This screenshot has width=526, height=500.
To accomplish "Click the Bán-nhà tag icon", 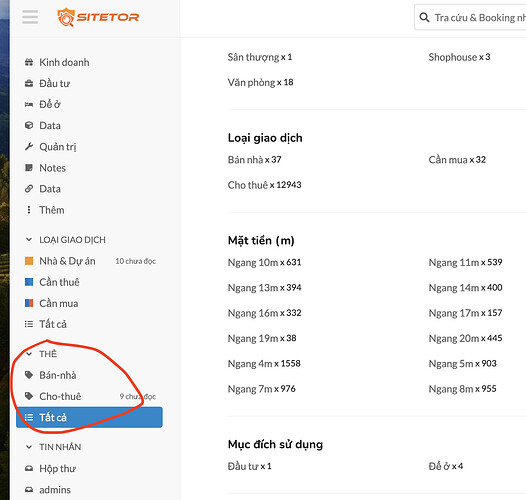I will coord(29,375).
